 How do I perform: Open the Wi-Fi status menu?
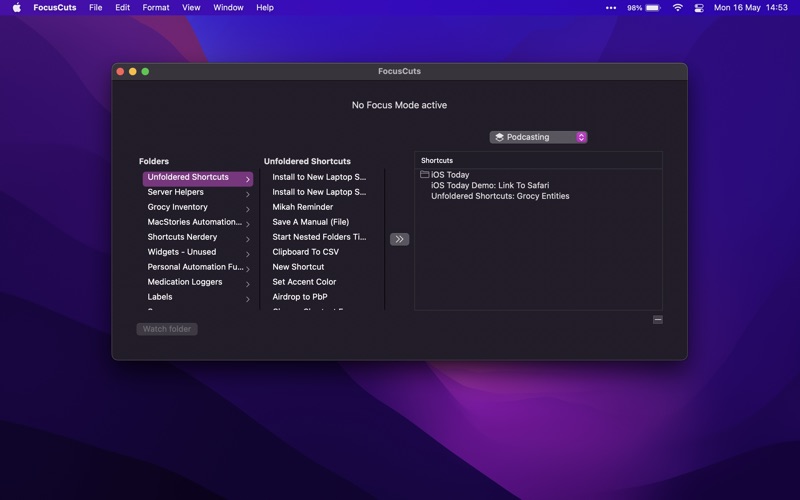tap(678, 8)
